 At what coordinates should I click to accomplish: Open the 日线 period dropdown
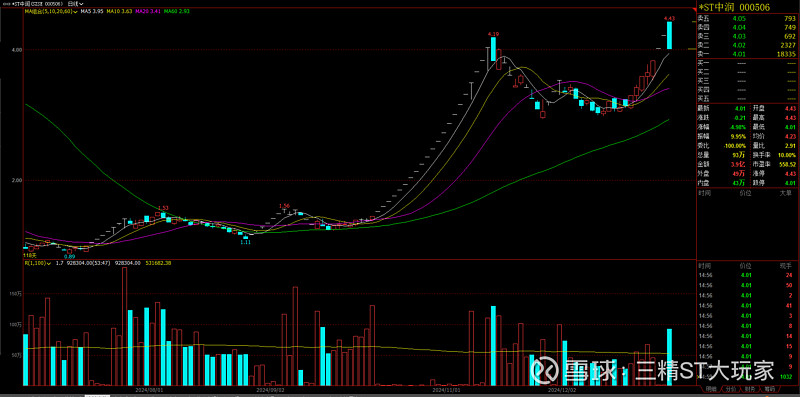coord(76,3)
